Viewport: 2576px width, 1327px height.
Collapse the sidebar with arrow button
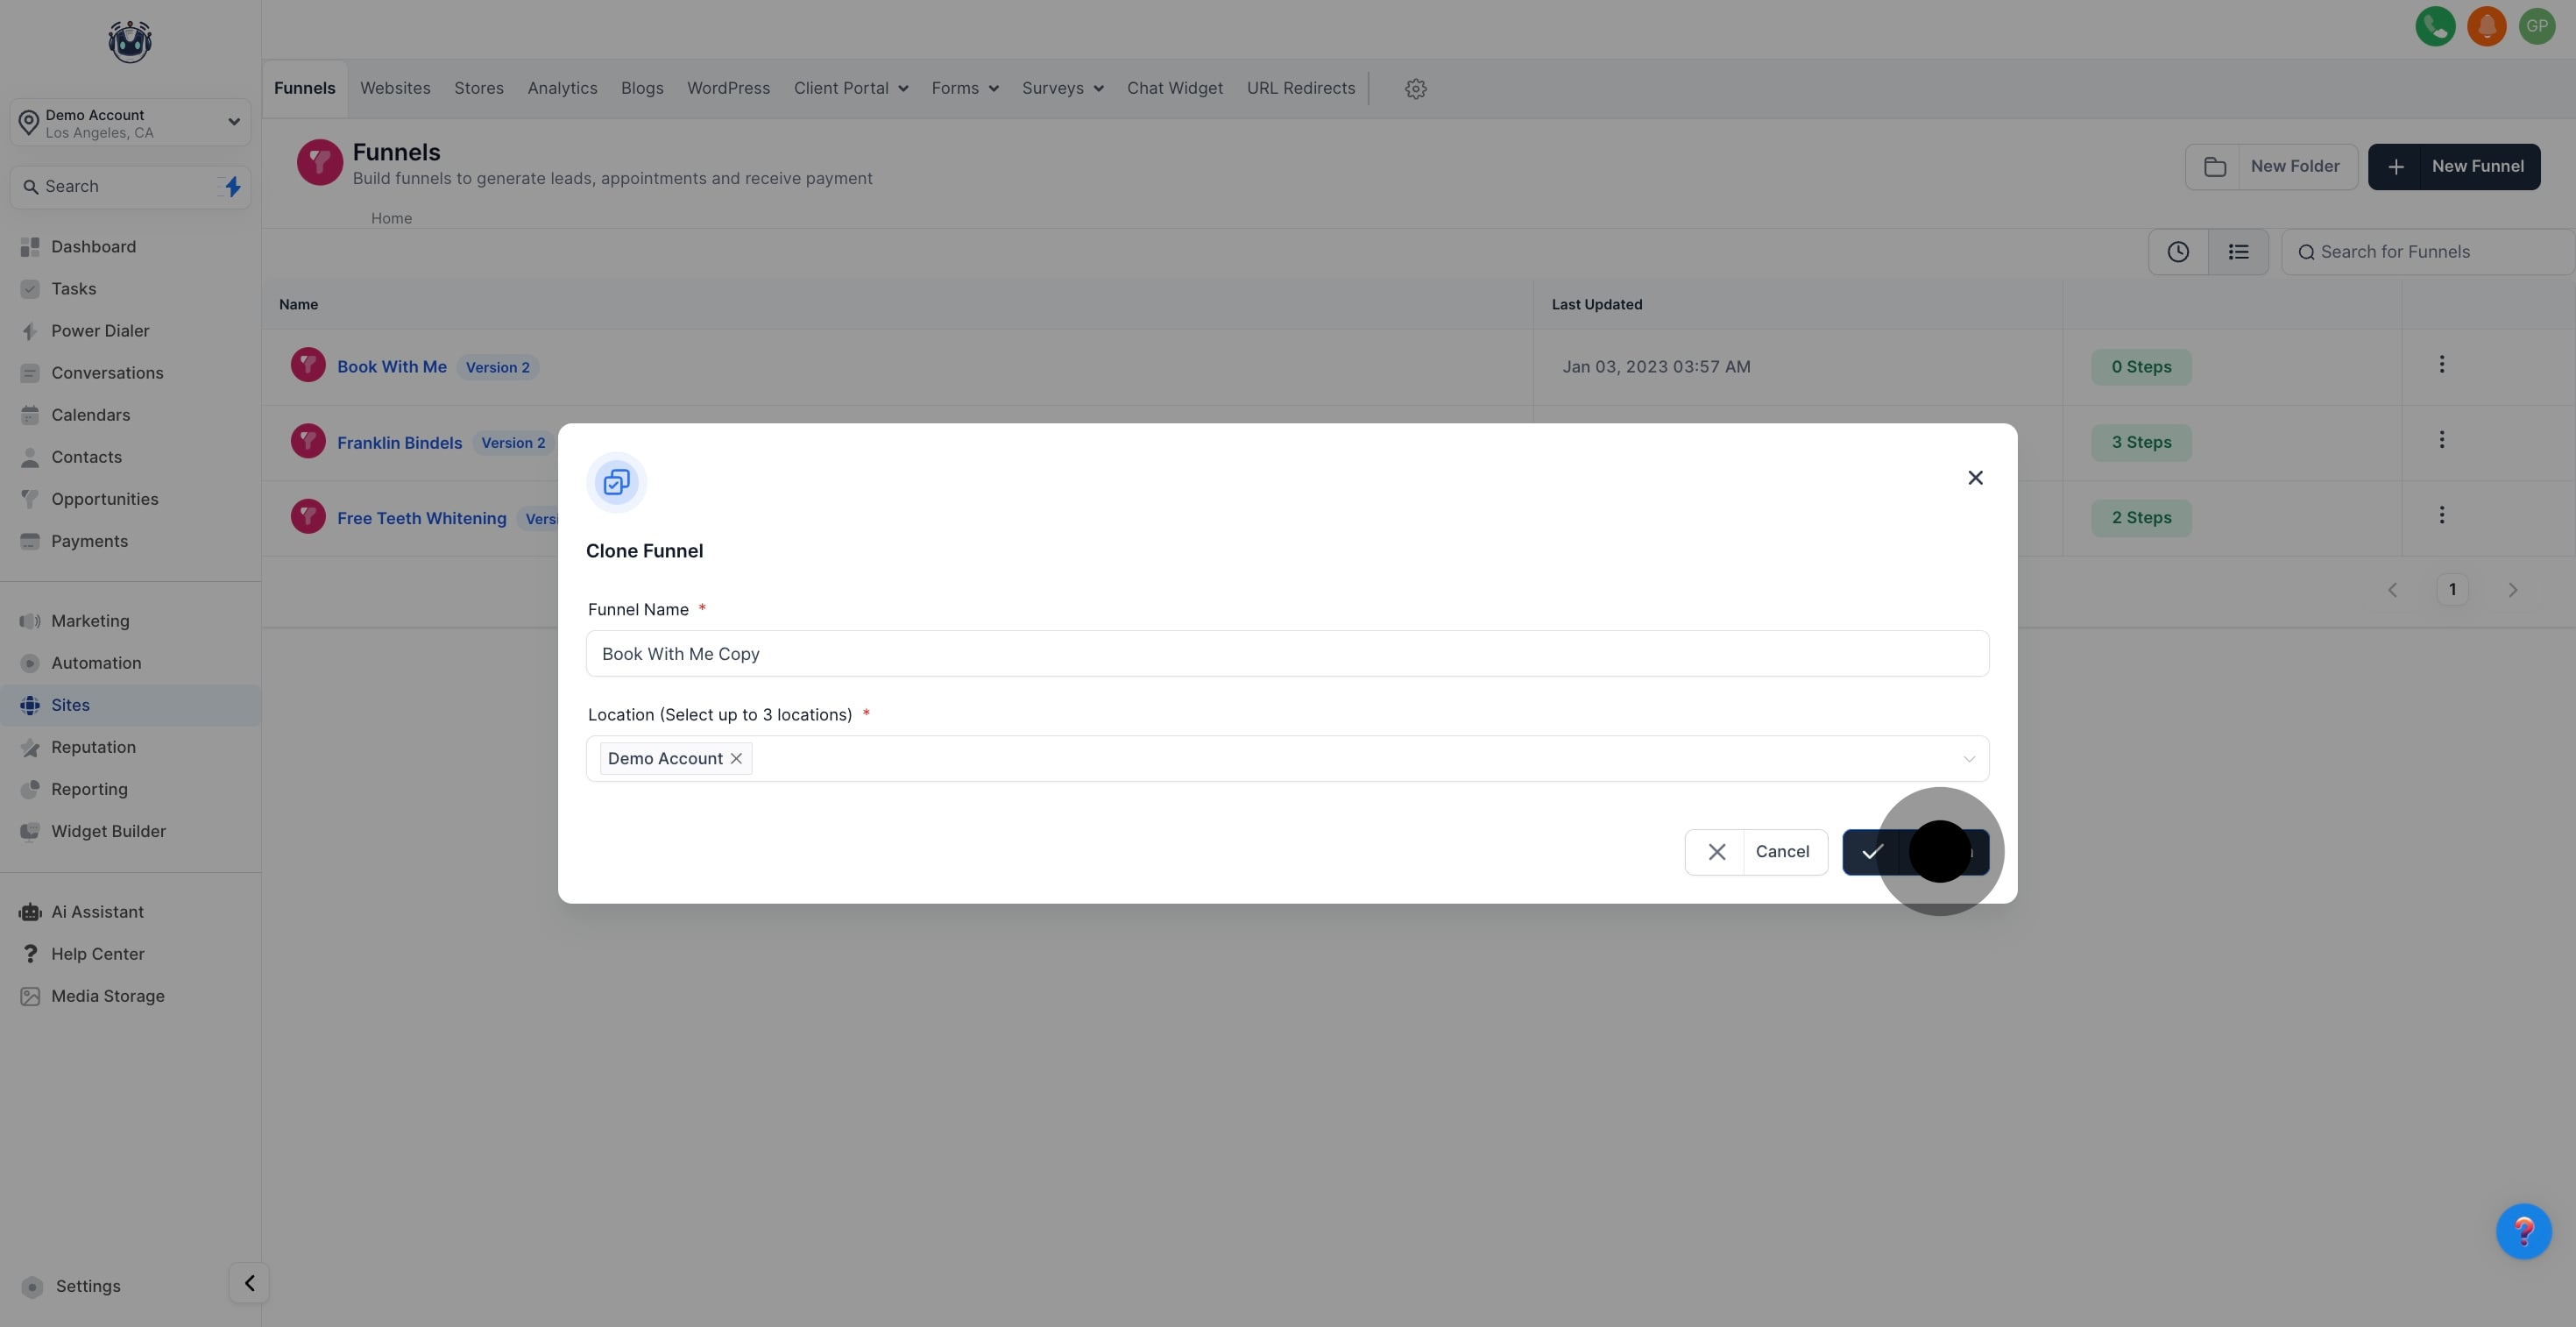point(249,1283)
